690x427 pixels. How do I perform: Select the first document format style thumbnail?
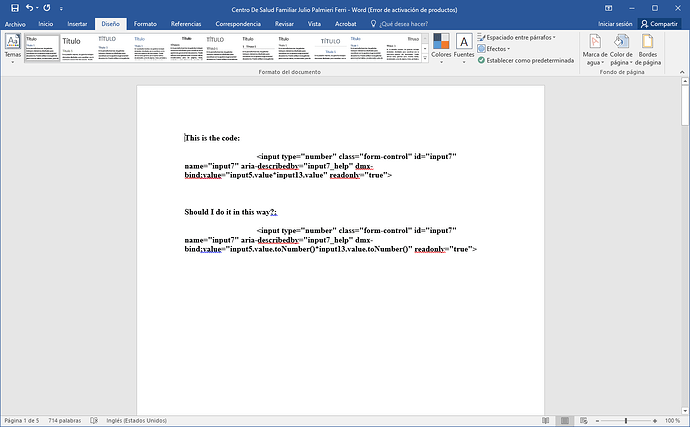tap(42, 48)
